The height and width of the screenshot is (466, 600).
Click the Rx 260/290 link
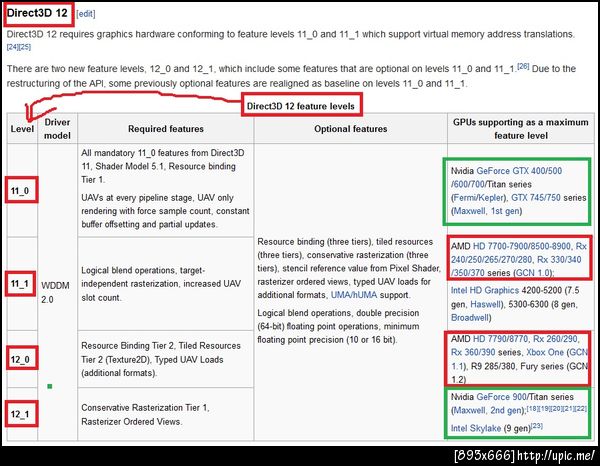tap(555, 339)
